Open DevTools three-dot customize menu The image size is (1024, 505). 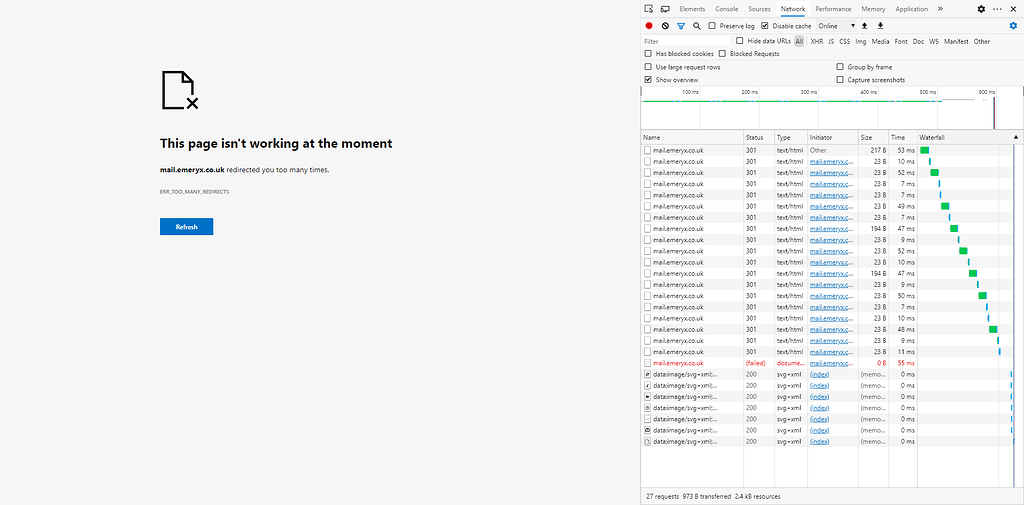coord(997,9)
